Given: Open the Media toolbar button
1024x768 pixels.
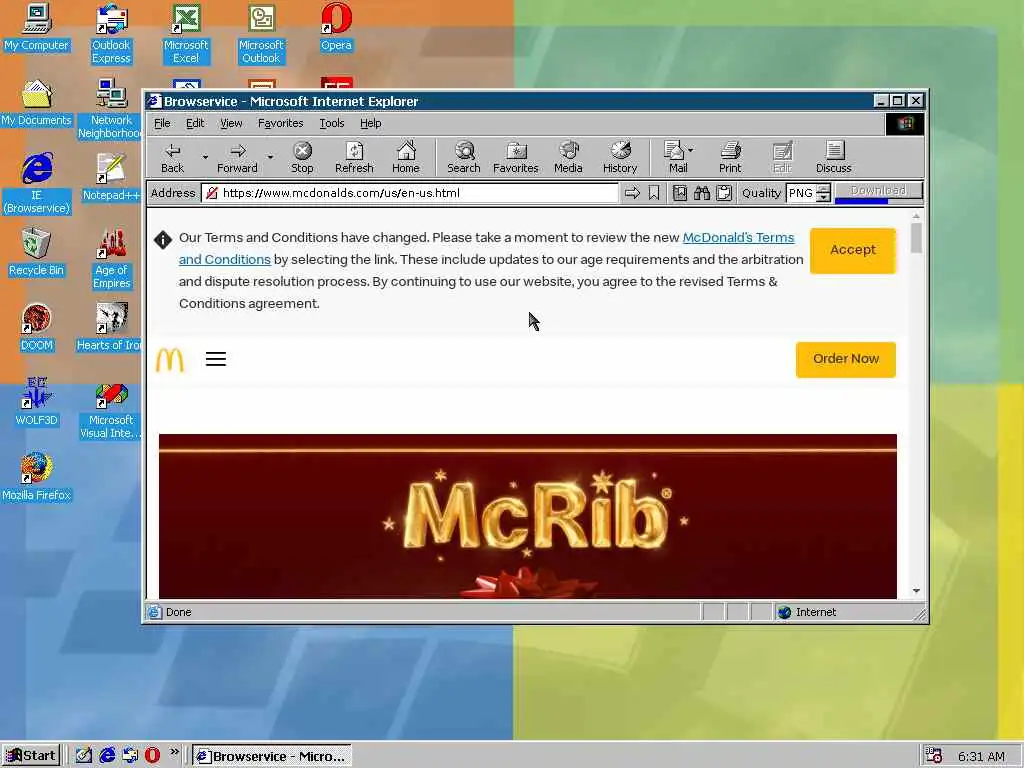Looking at the screenshot, I should (x=568, y=158).
